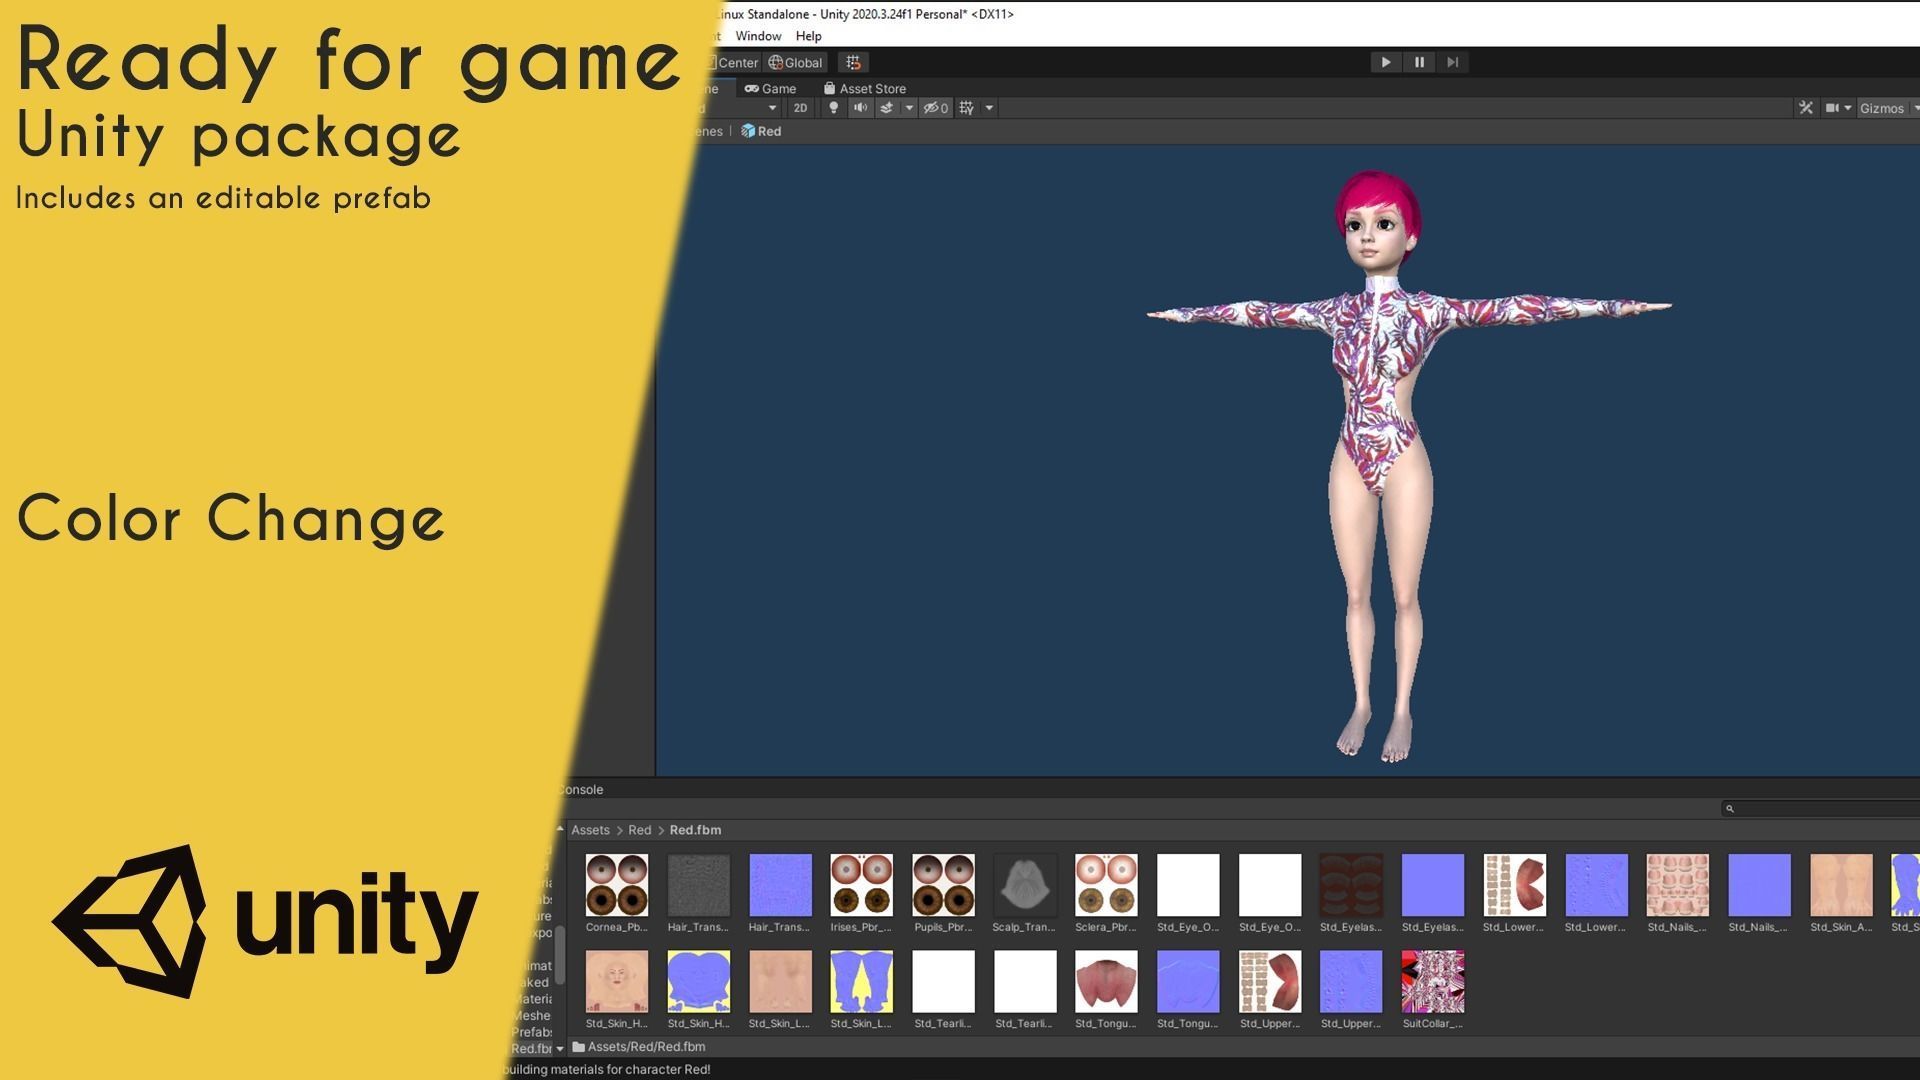Switch to the Console tab
The image size is (1920, 1080).
click(x=580, y=789)
